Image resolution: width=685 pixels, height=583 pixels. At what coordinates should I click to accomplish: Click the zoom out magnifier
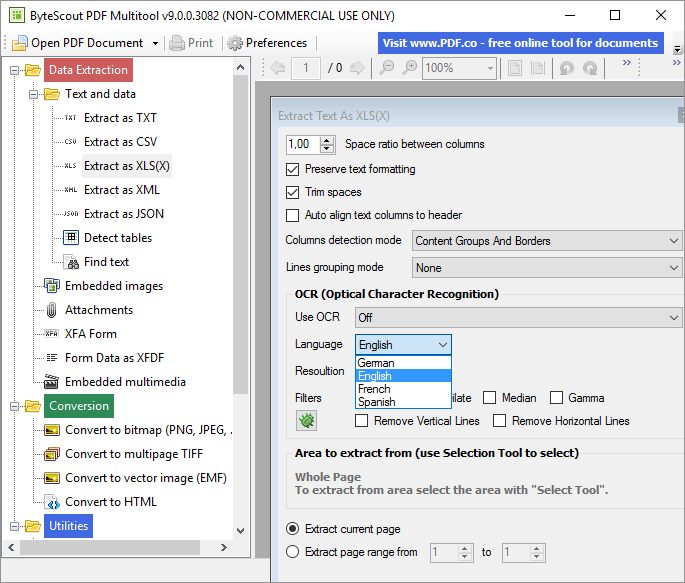pyautogui.click(x=387, y=68)
